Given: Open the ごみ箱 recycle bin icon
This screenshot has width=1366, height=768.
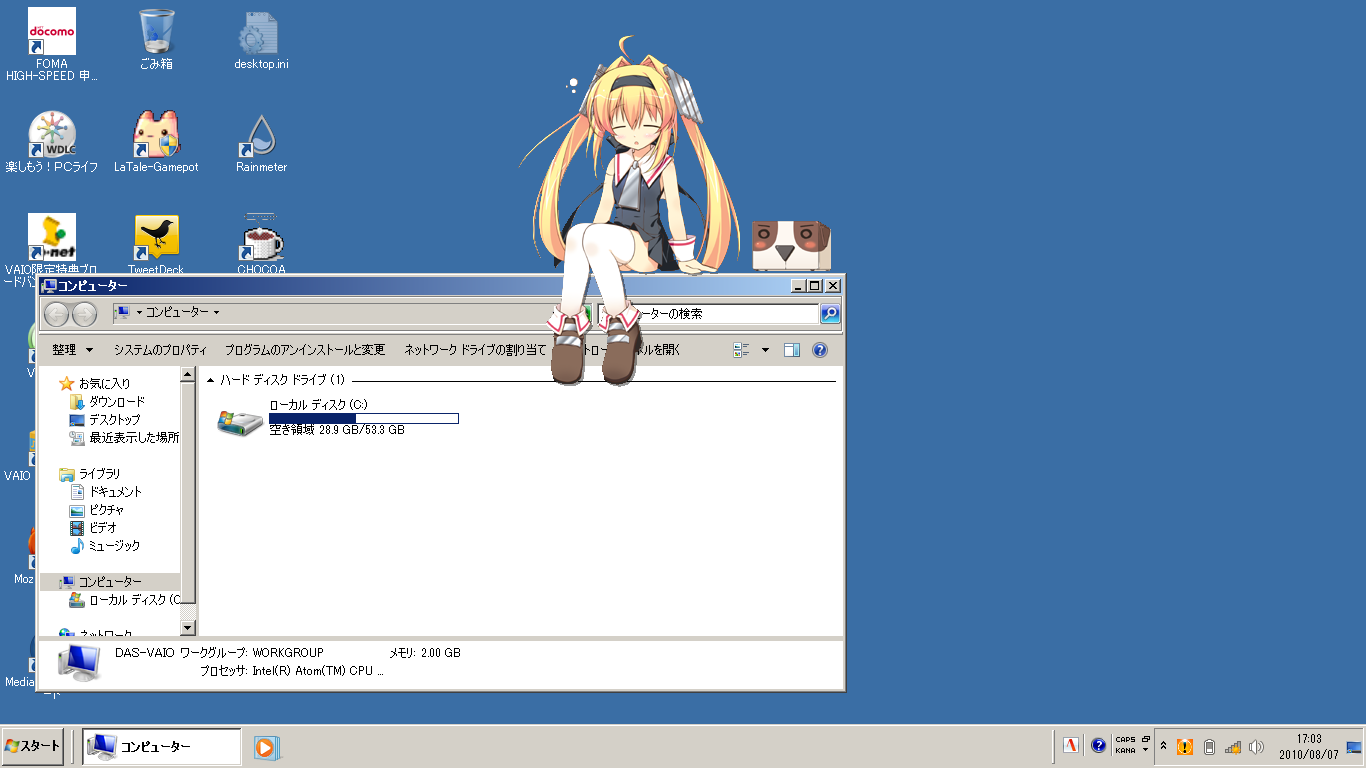Looking at the screenshot, I should pyautogui.click(x=156, y=35).
